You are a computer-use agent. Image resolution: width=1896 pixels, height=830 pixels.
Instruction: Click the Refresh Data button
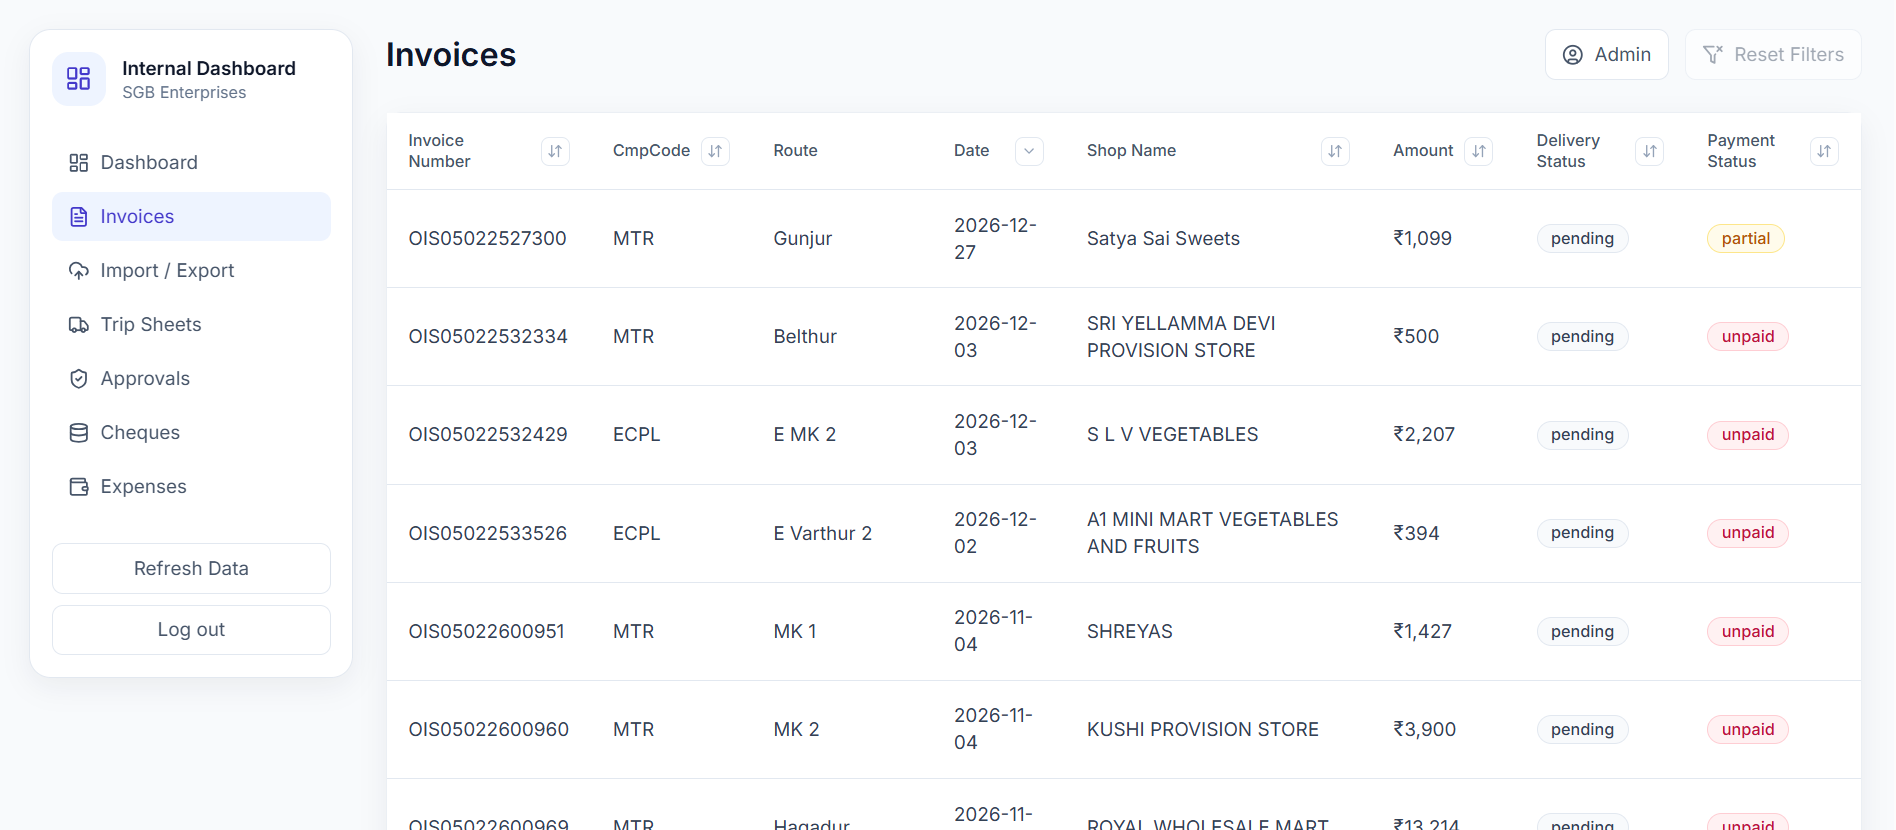point(191,568)
